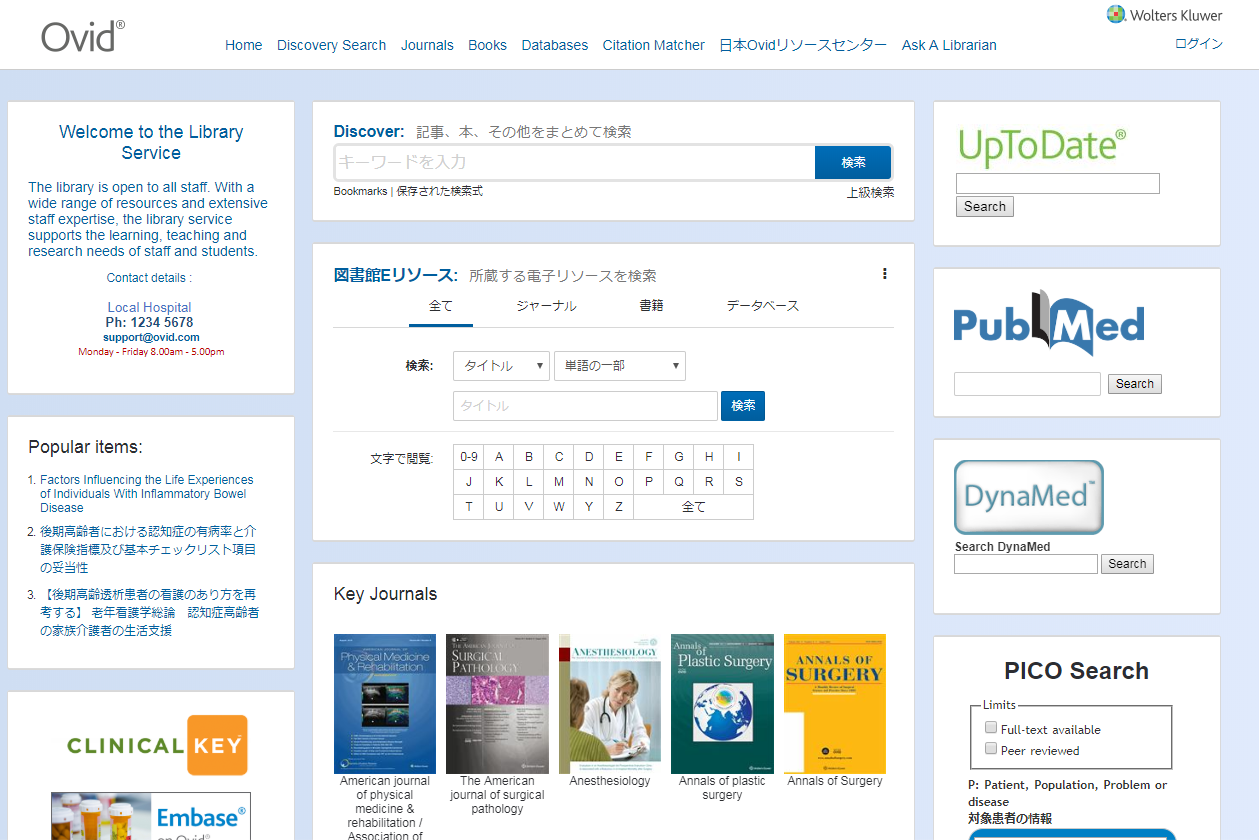Image resolution: width=1259 pixels, height=840 pixels.
Task: Click the Wolters Kluwer logo
Action: tap(1164, 14)
